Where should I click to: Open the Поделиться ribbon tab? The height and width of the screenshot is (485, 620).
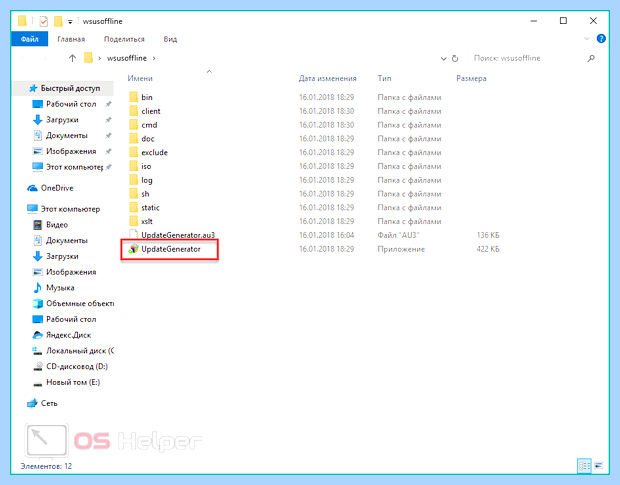pos(124,39)
